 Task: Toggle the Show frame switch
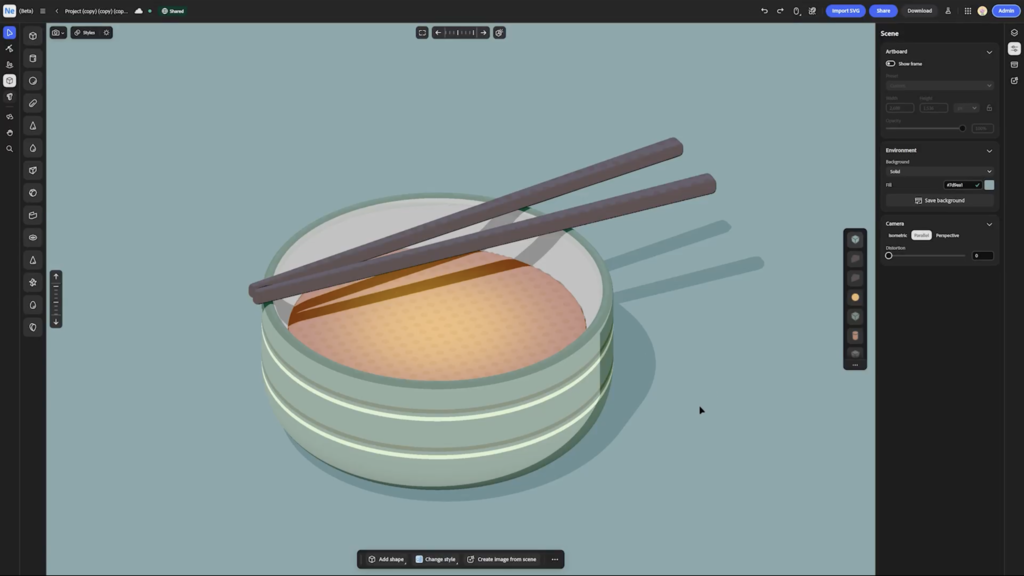[x=890, y=64]
